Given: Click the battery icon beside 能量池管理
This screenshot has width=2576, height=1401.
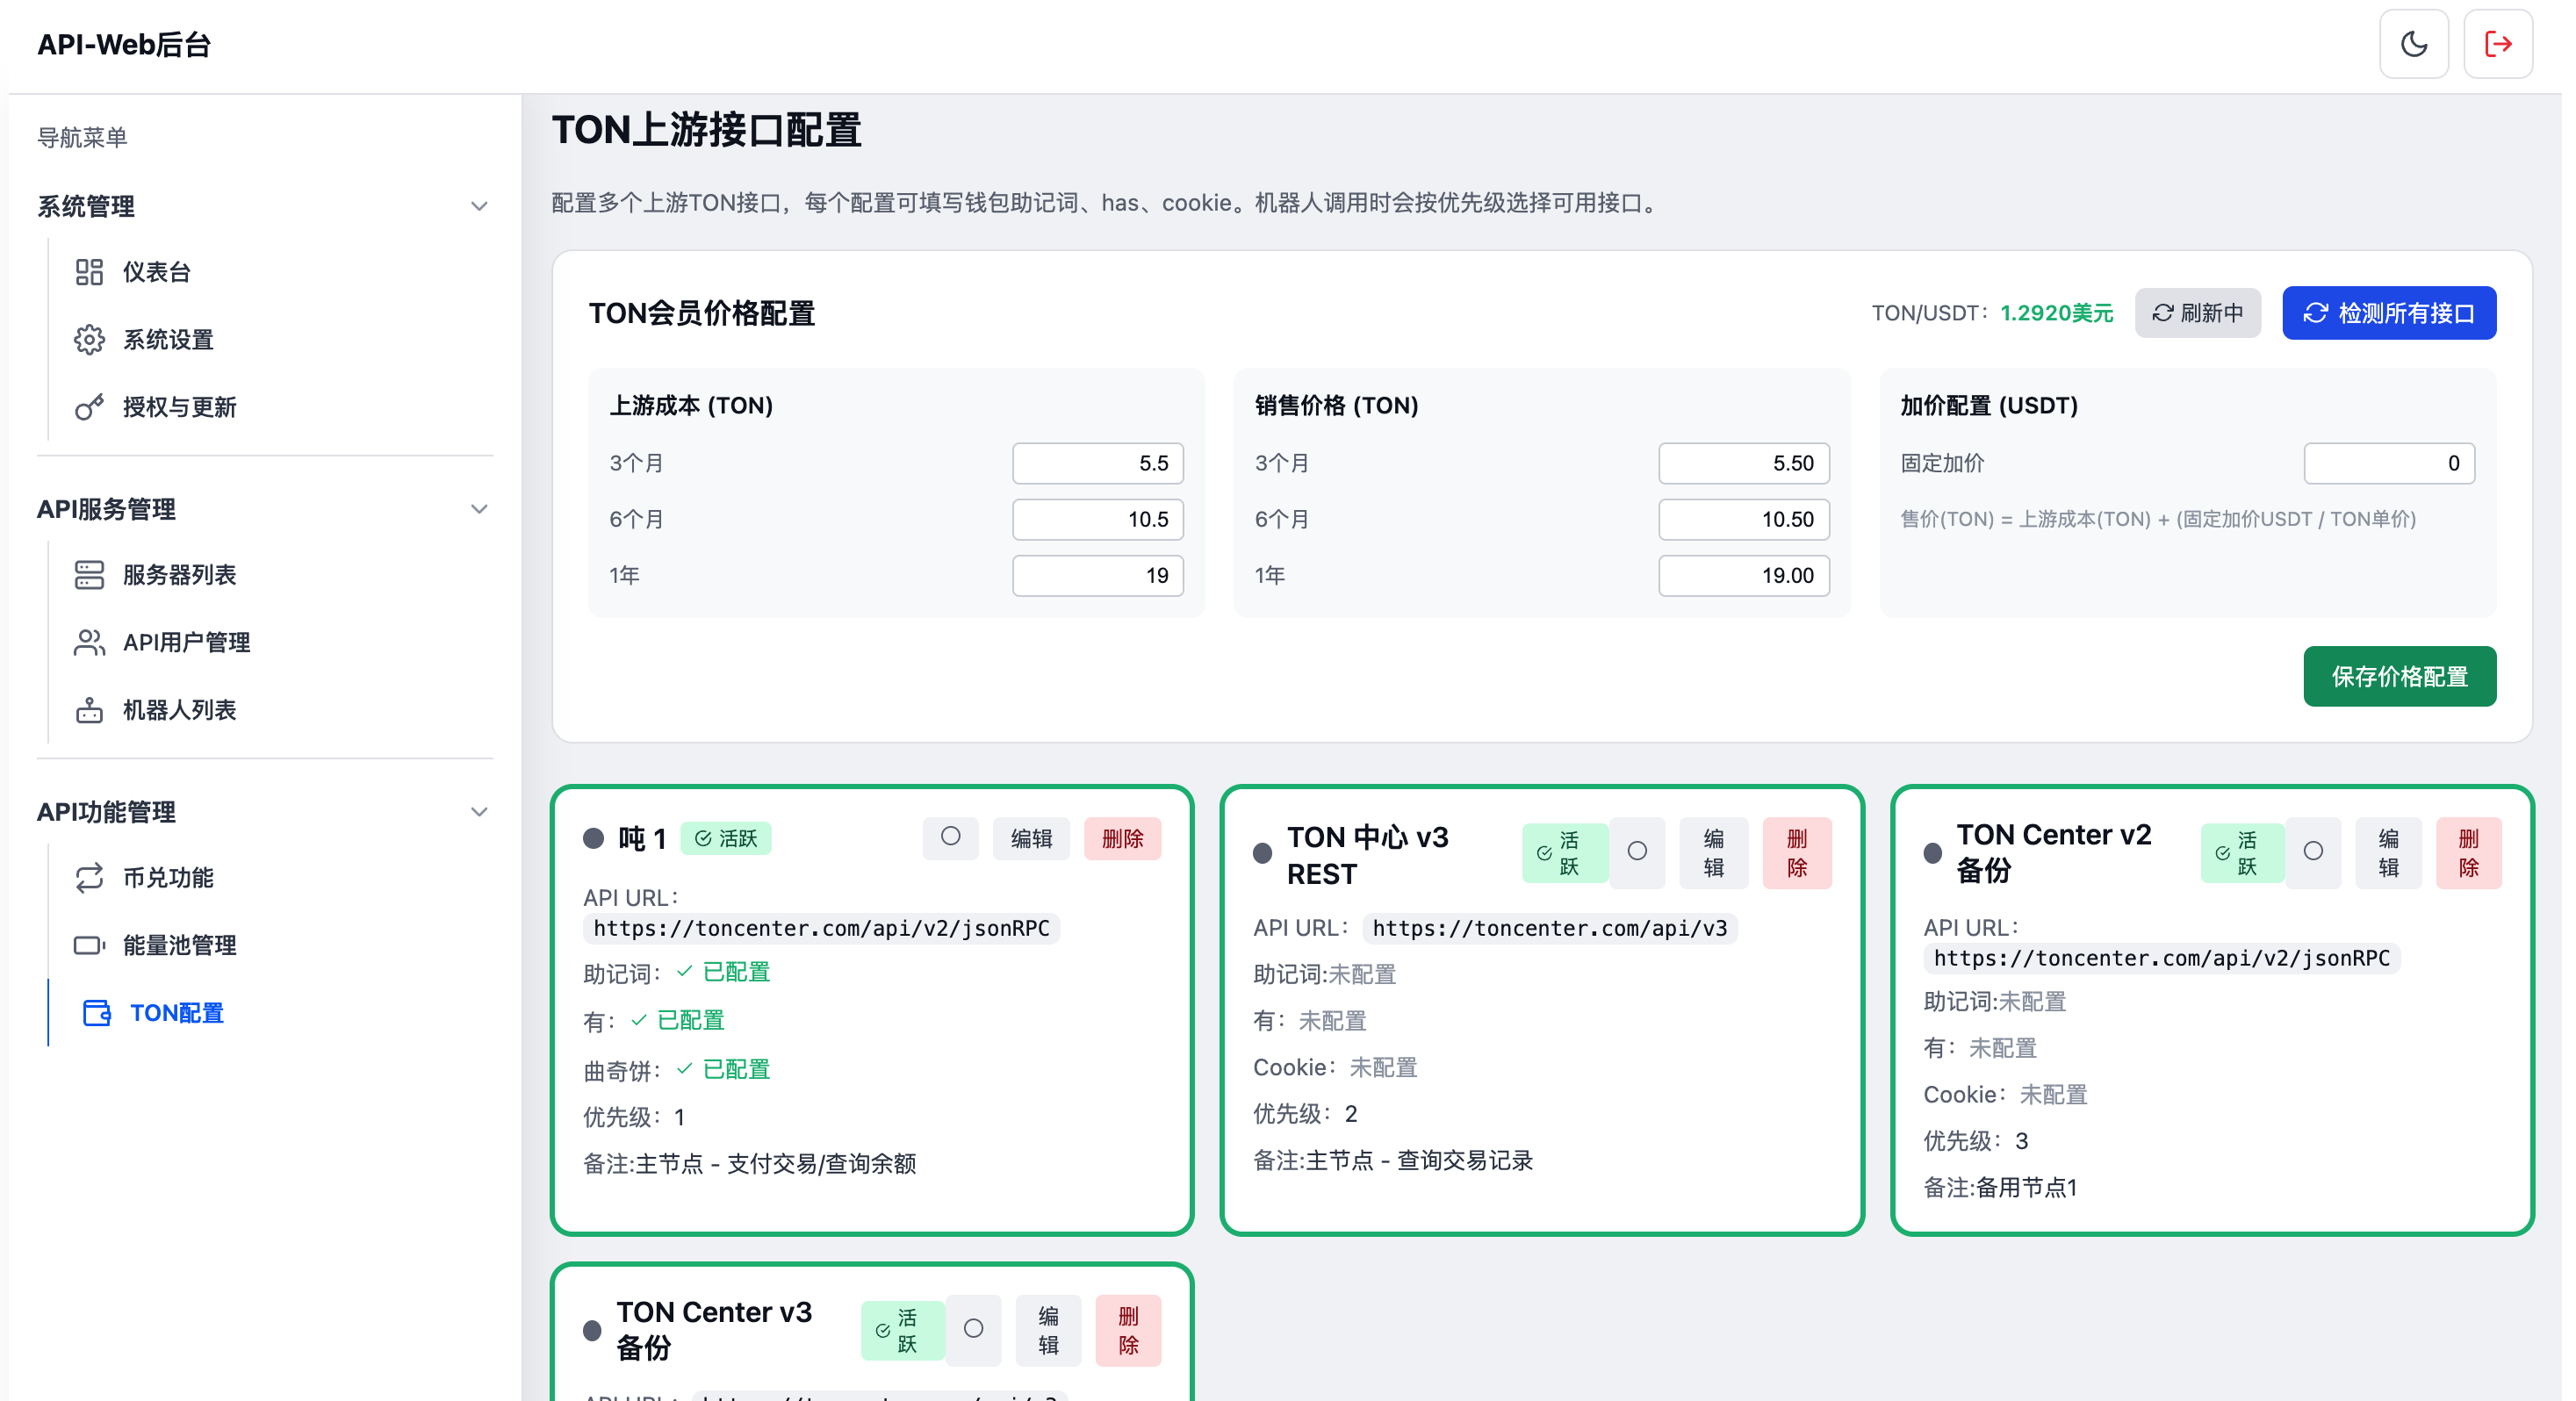Looking at the screenshot, I should (89, 945).
